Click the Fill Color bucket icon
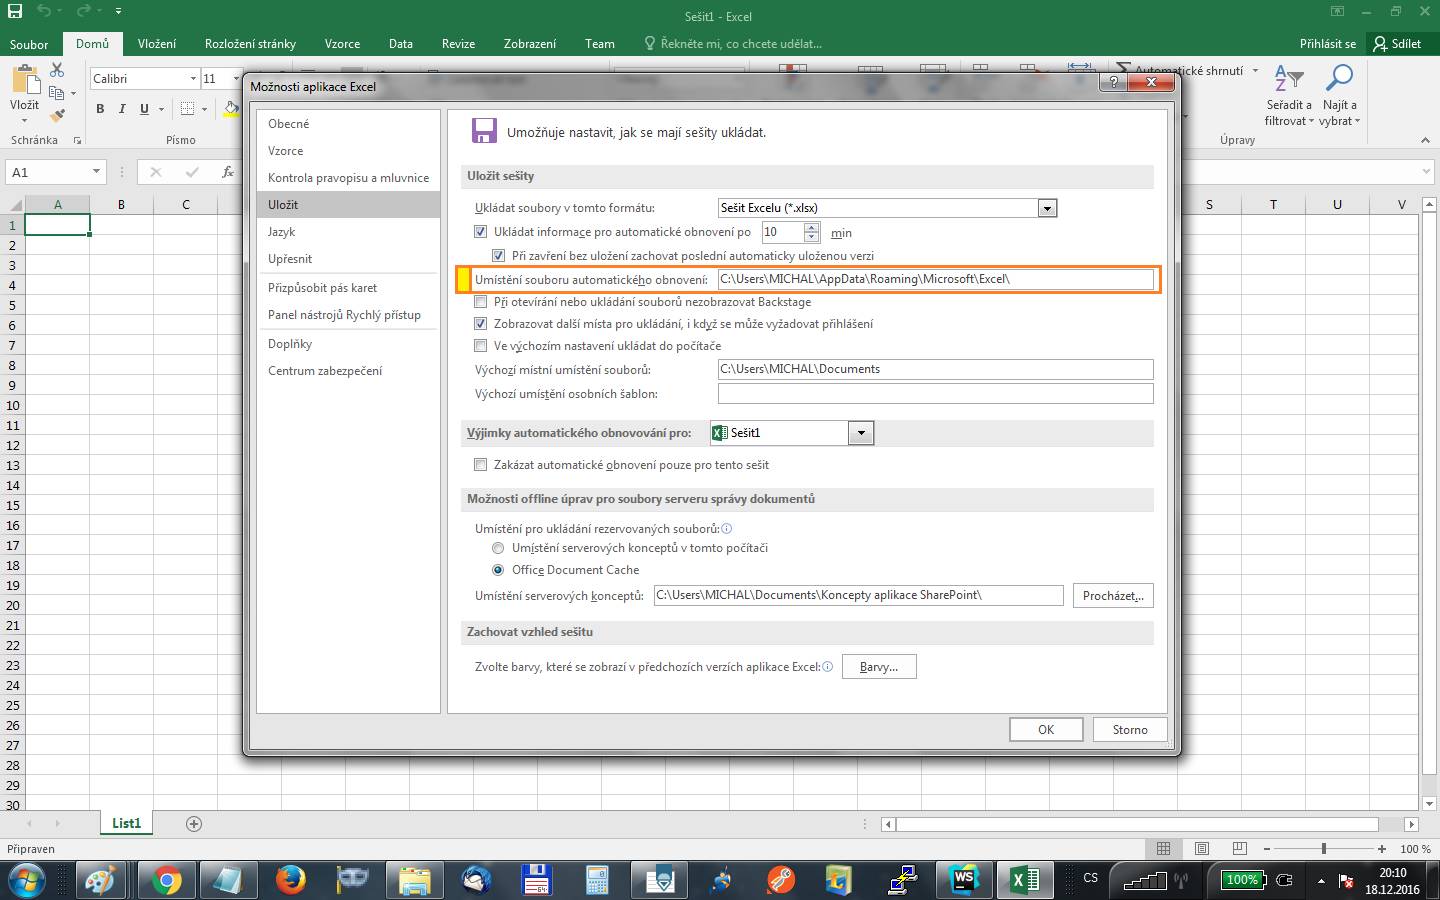This screenshot has width=1440, height=900. coord(231,109)
